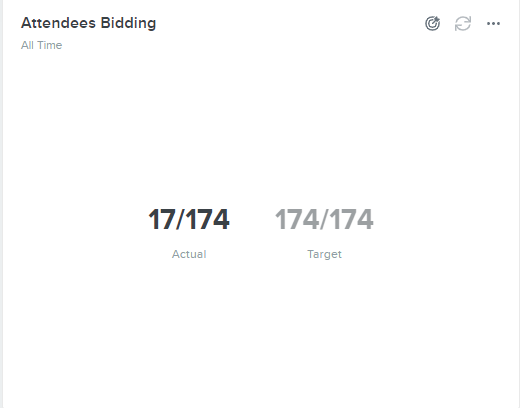Change the All Time period filter
This screenshot has width=520, height=408.
41,45
